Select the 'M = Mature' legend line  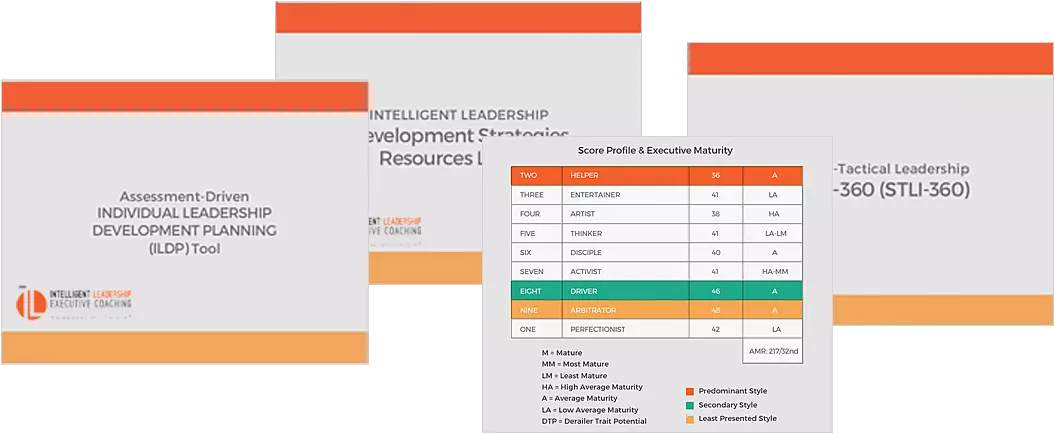tap(562, 353)
